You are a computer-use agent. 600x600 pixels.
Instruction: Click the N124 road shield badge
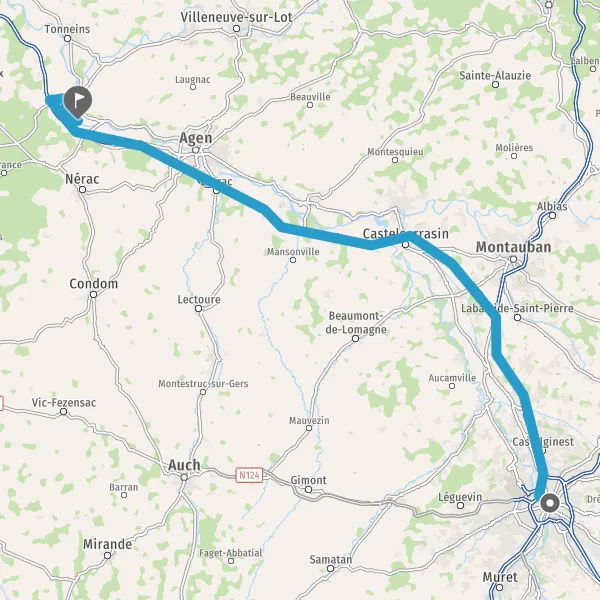point(249,475)
